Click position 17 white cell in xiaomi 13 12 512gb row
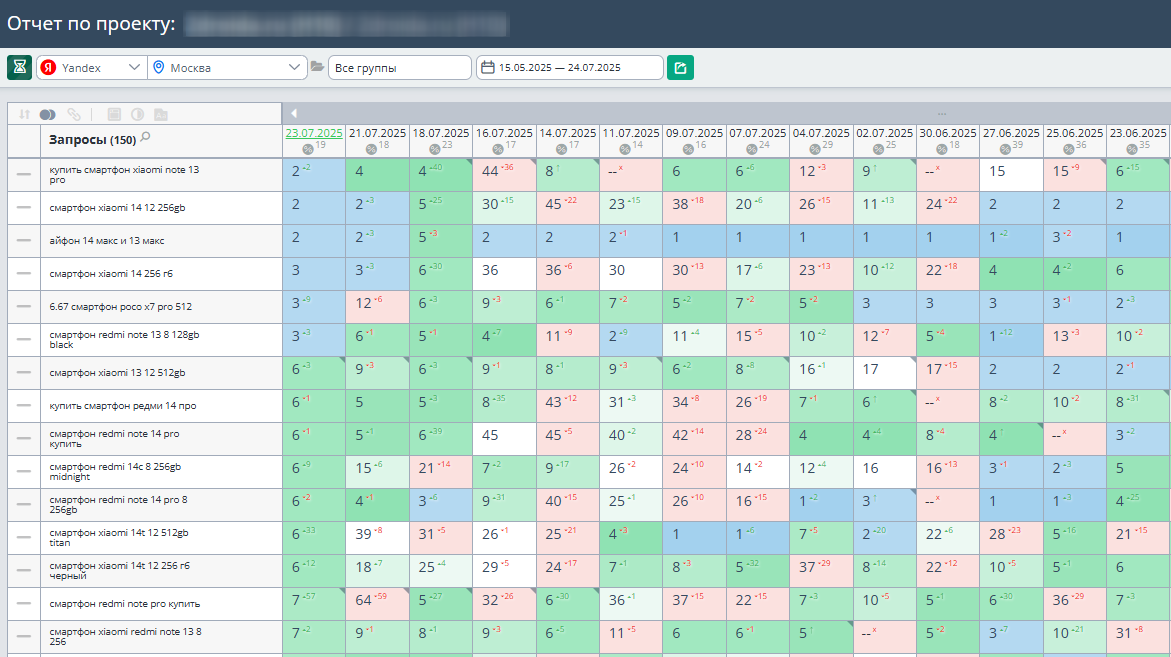This screenshot has width=1171, height=657. [884, 373]
